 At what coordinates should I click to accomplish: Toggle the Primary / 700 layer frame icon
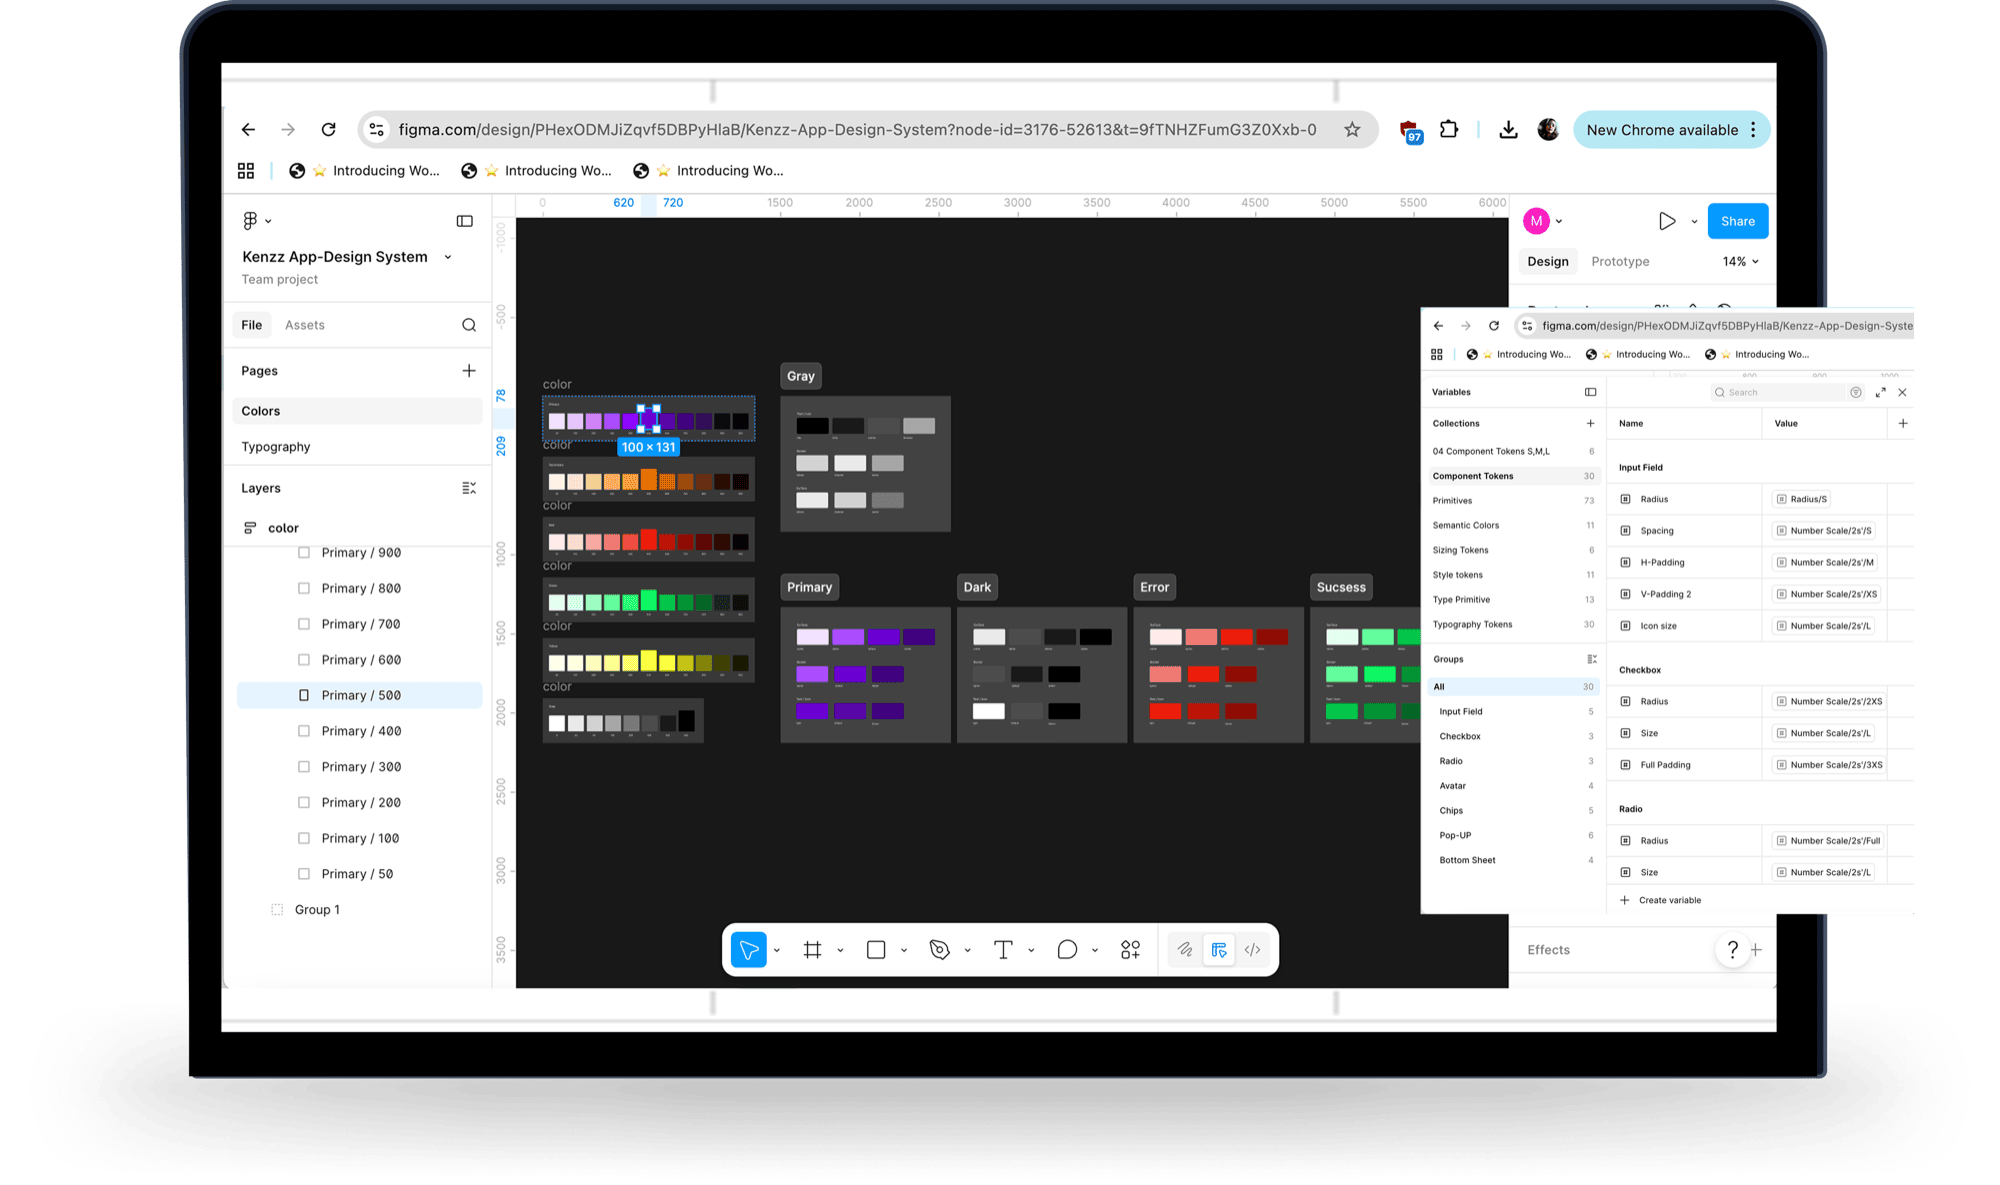tap(304, 624)
